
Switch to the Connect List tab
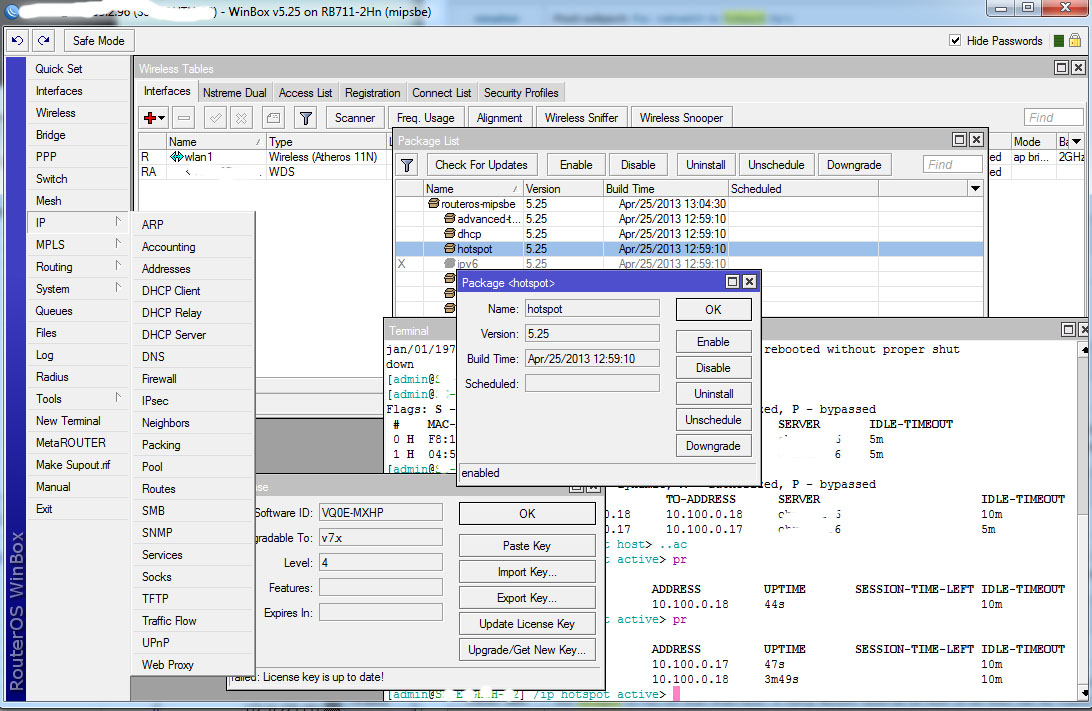click(442, 93)
